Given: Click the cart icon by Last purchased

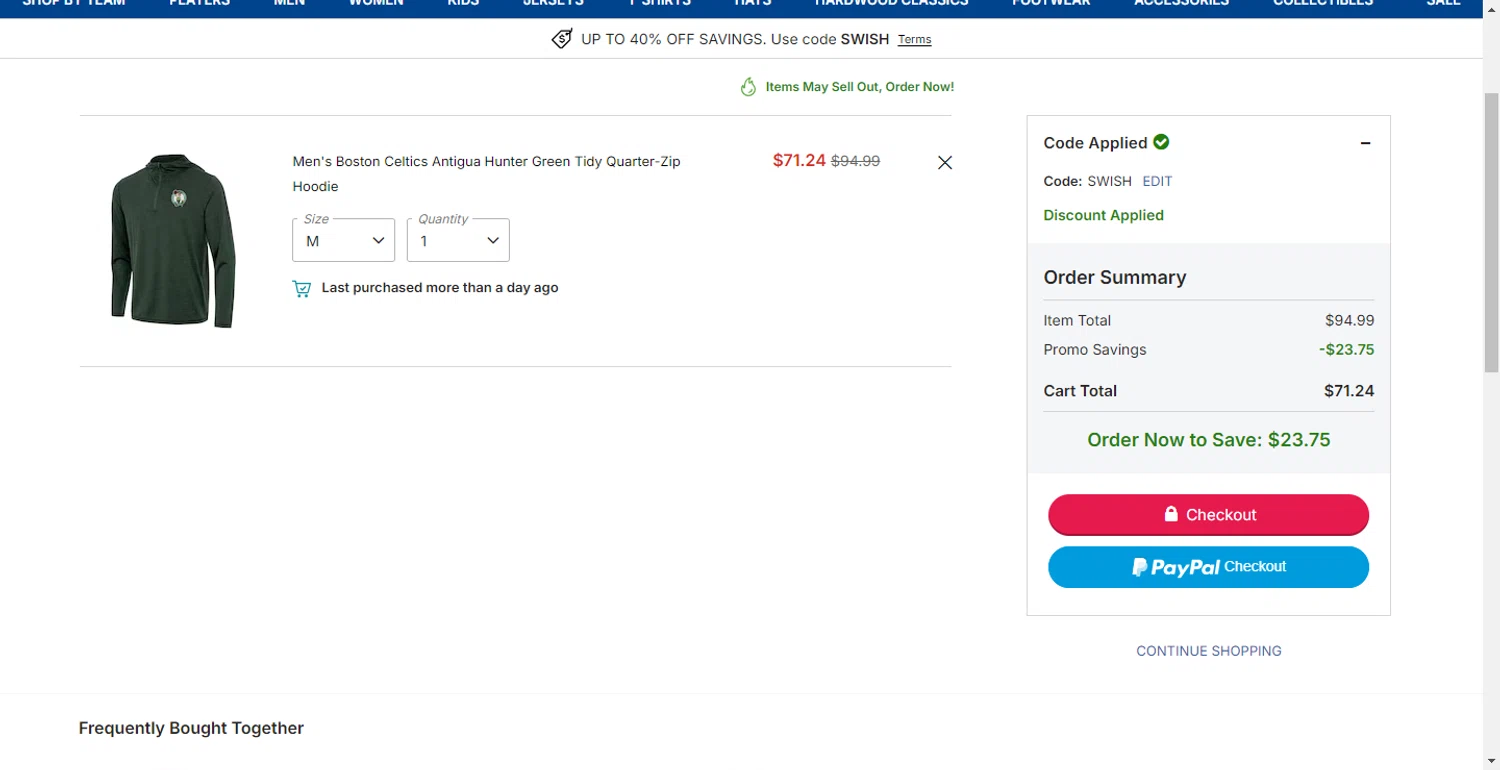Looking at the screenshot, I should point(301,289).
